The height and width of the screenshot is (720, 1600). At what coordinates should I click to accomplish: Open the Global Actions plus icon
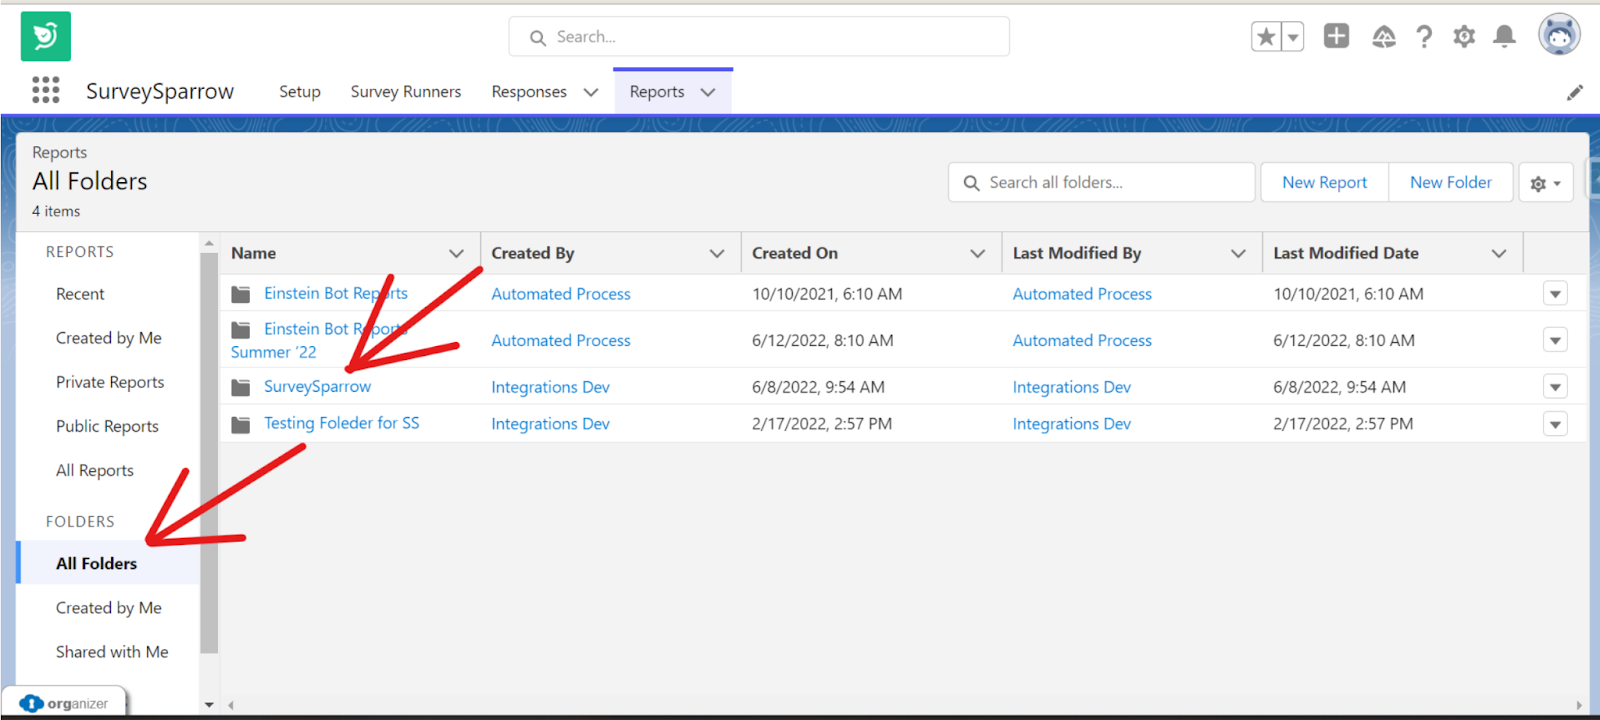pos(1336,37)
